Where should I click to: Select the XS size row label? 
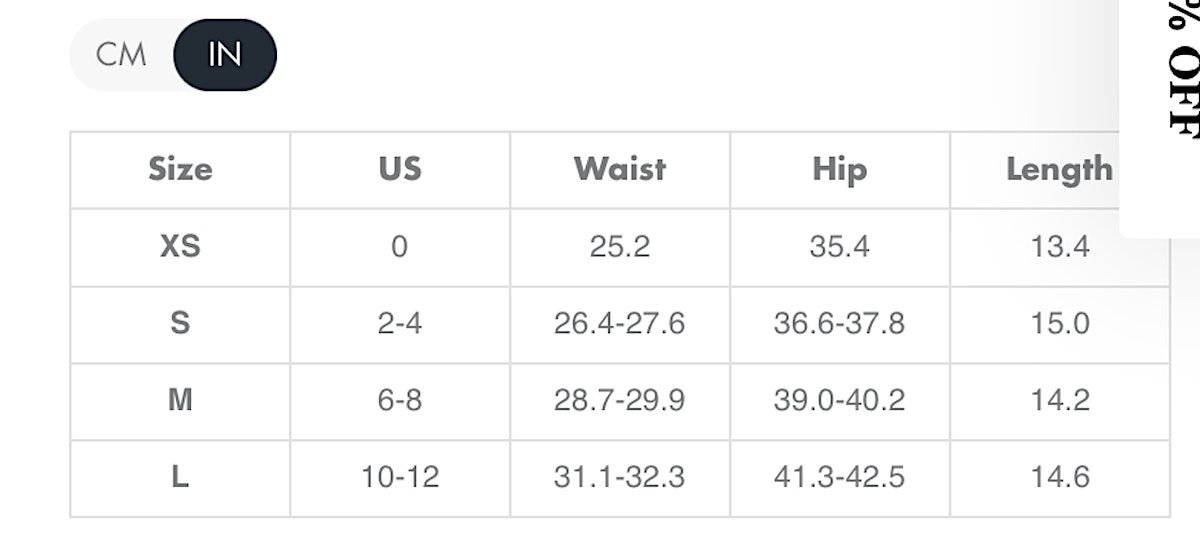point(180,247)
